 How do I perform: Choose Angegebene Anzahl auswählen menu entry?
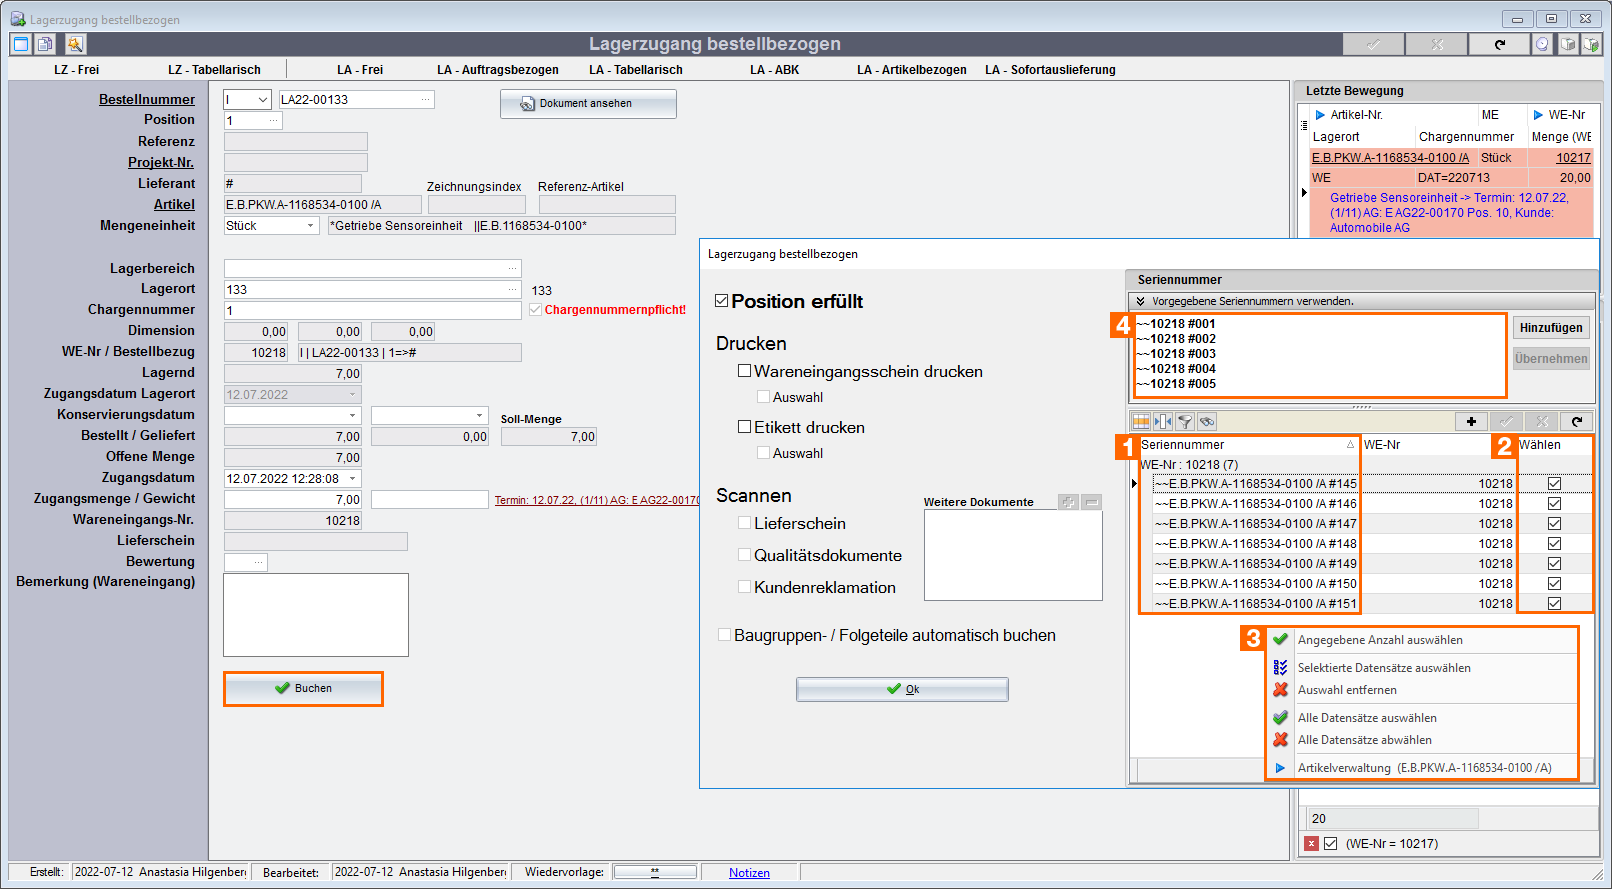pyautogui.click(x=1423, y=640)
